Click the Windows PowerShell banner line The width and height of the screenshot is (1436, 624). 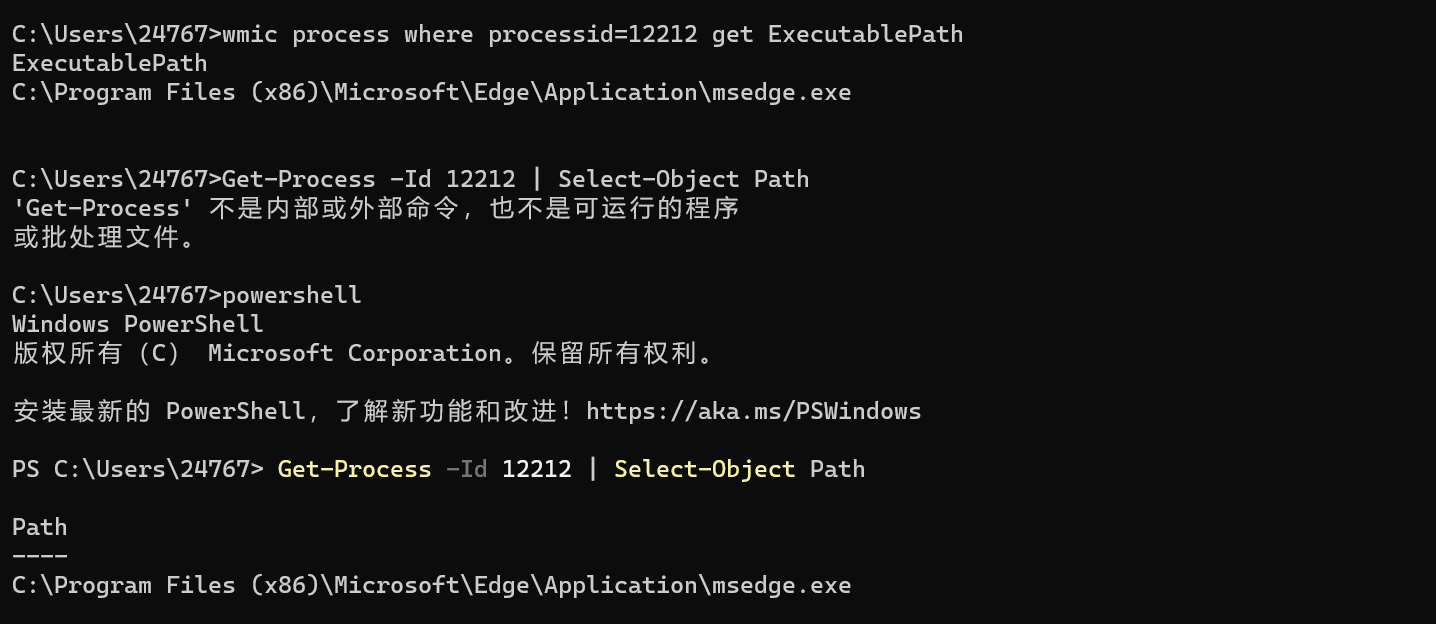pyautogui.click(x=137, y=324)
